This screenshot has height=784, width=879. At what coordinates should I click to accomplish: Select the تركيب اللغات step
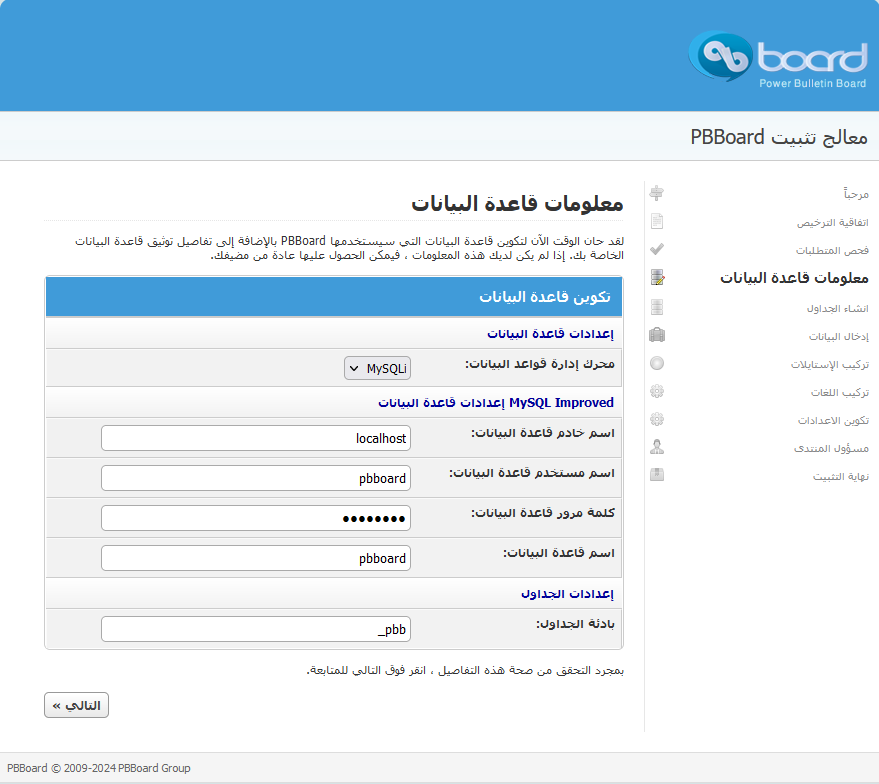tap(840, 393)
